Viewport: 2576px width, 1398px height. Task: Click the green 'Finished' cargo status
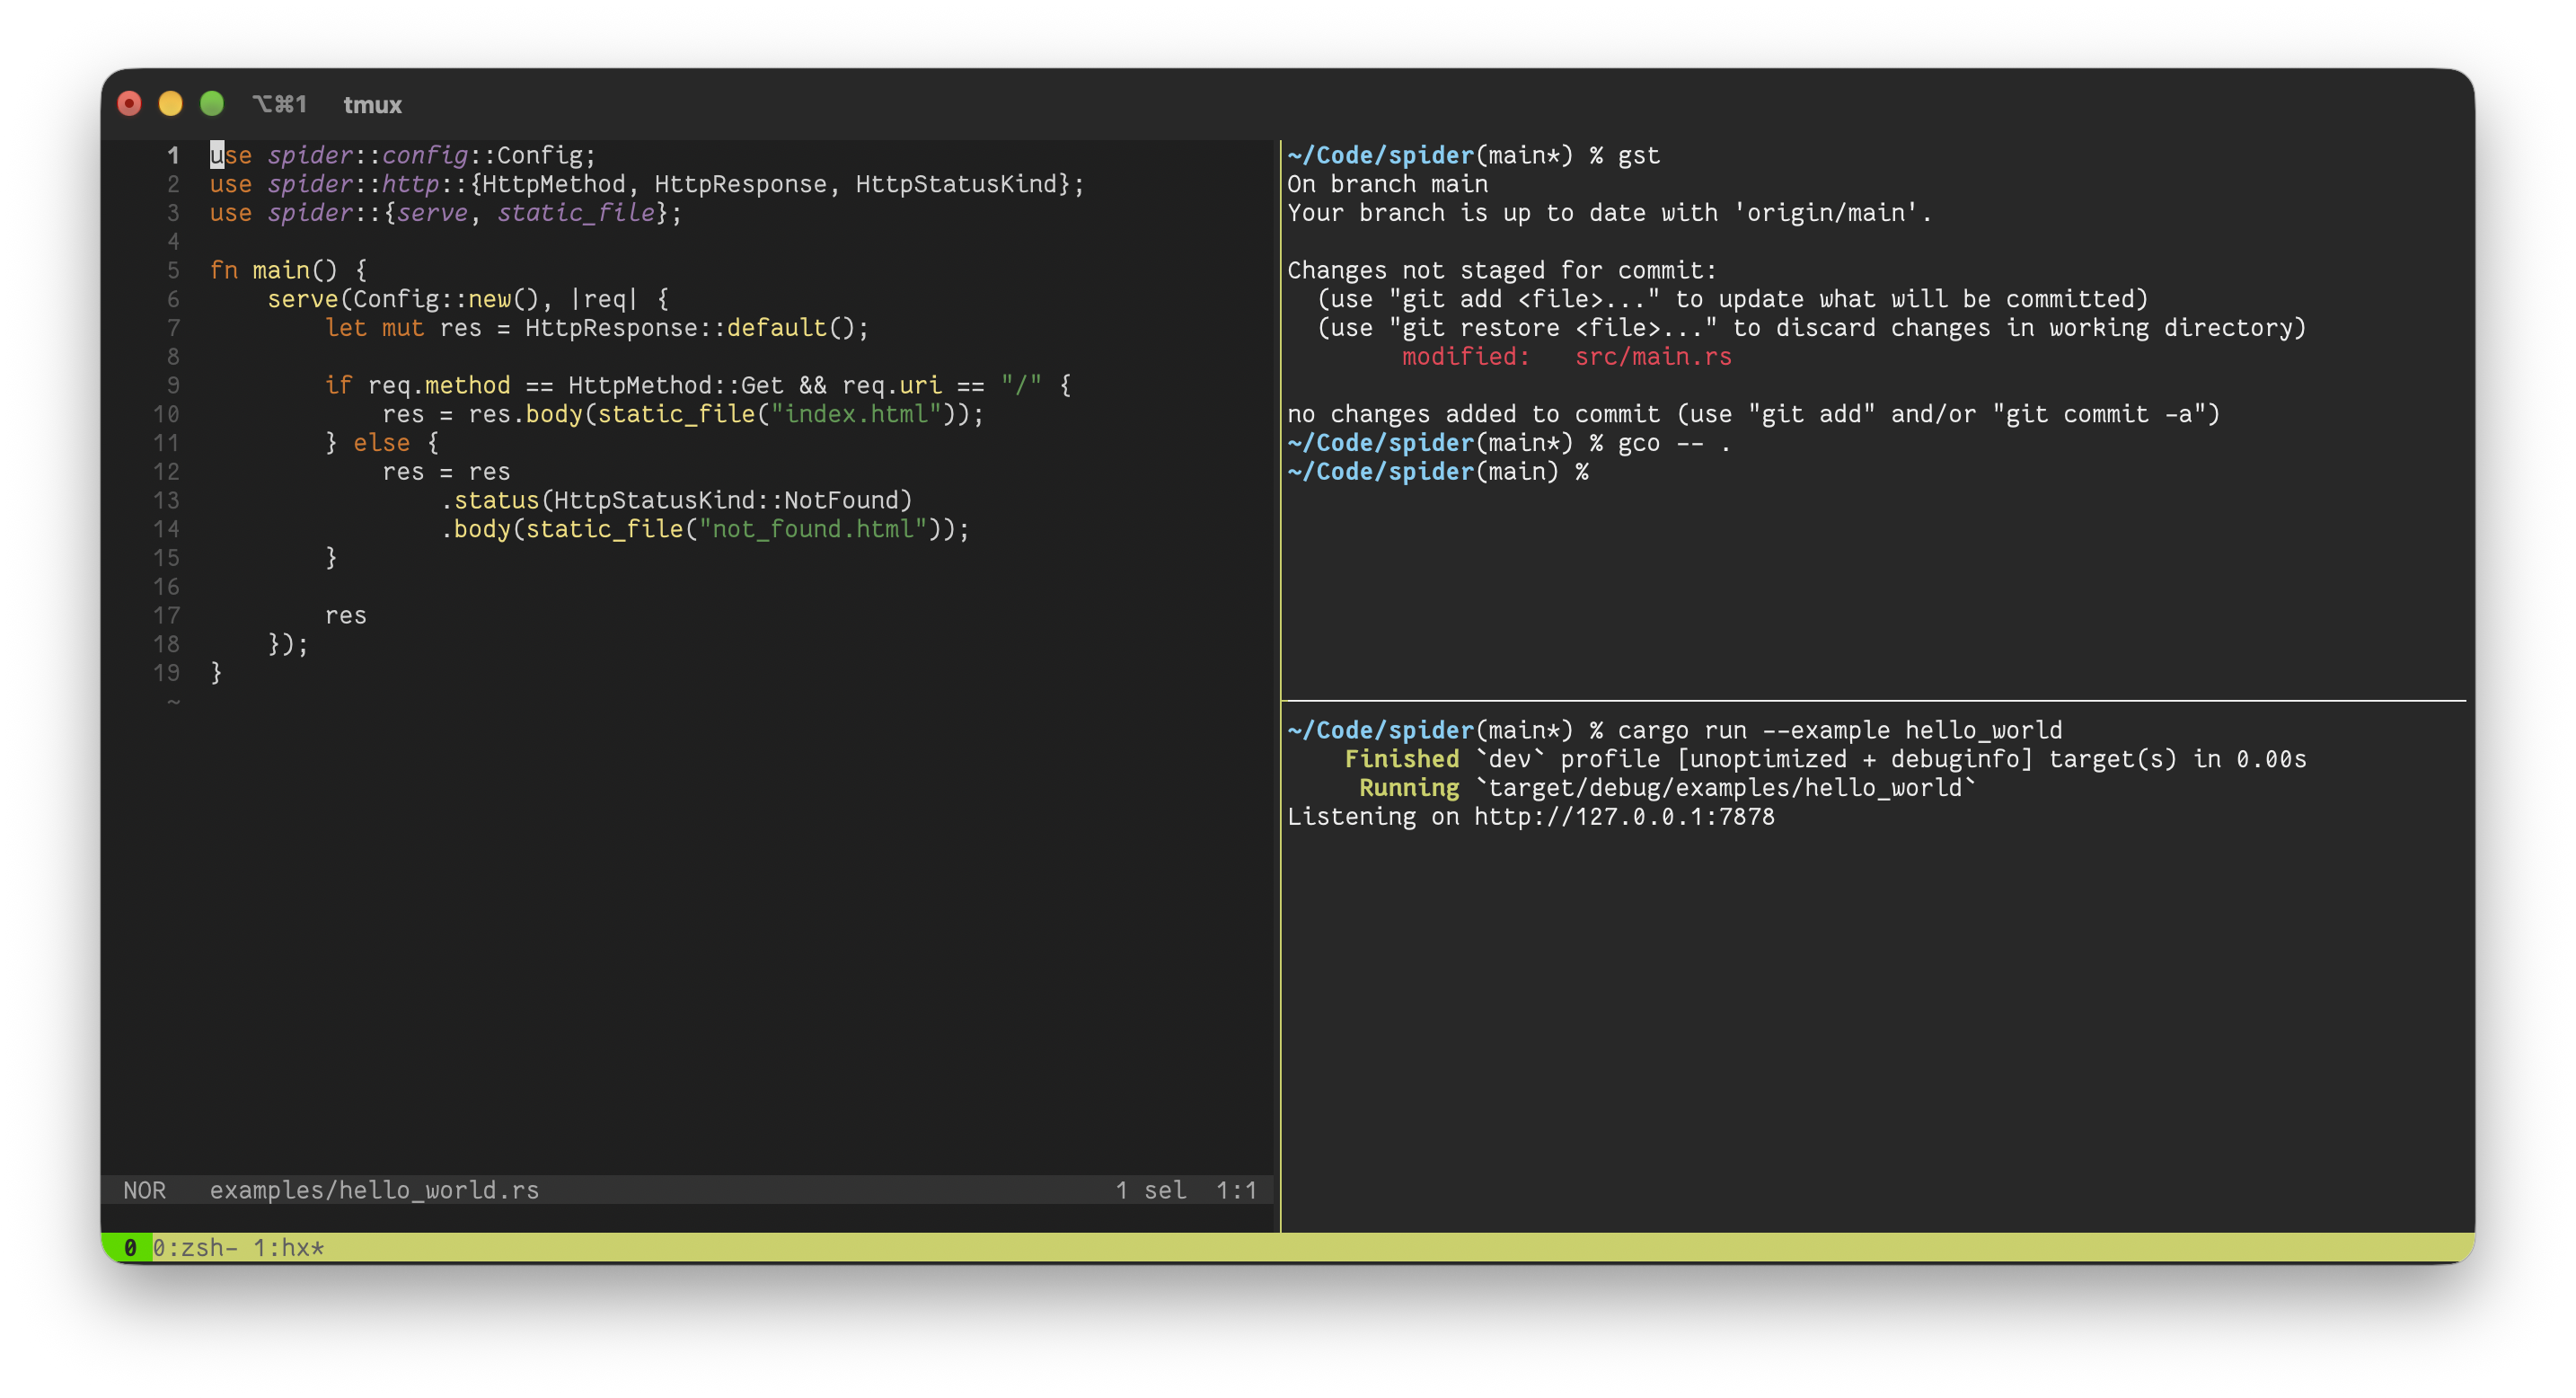(x=1401, y=759)
